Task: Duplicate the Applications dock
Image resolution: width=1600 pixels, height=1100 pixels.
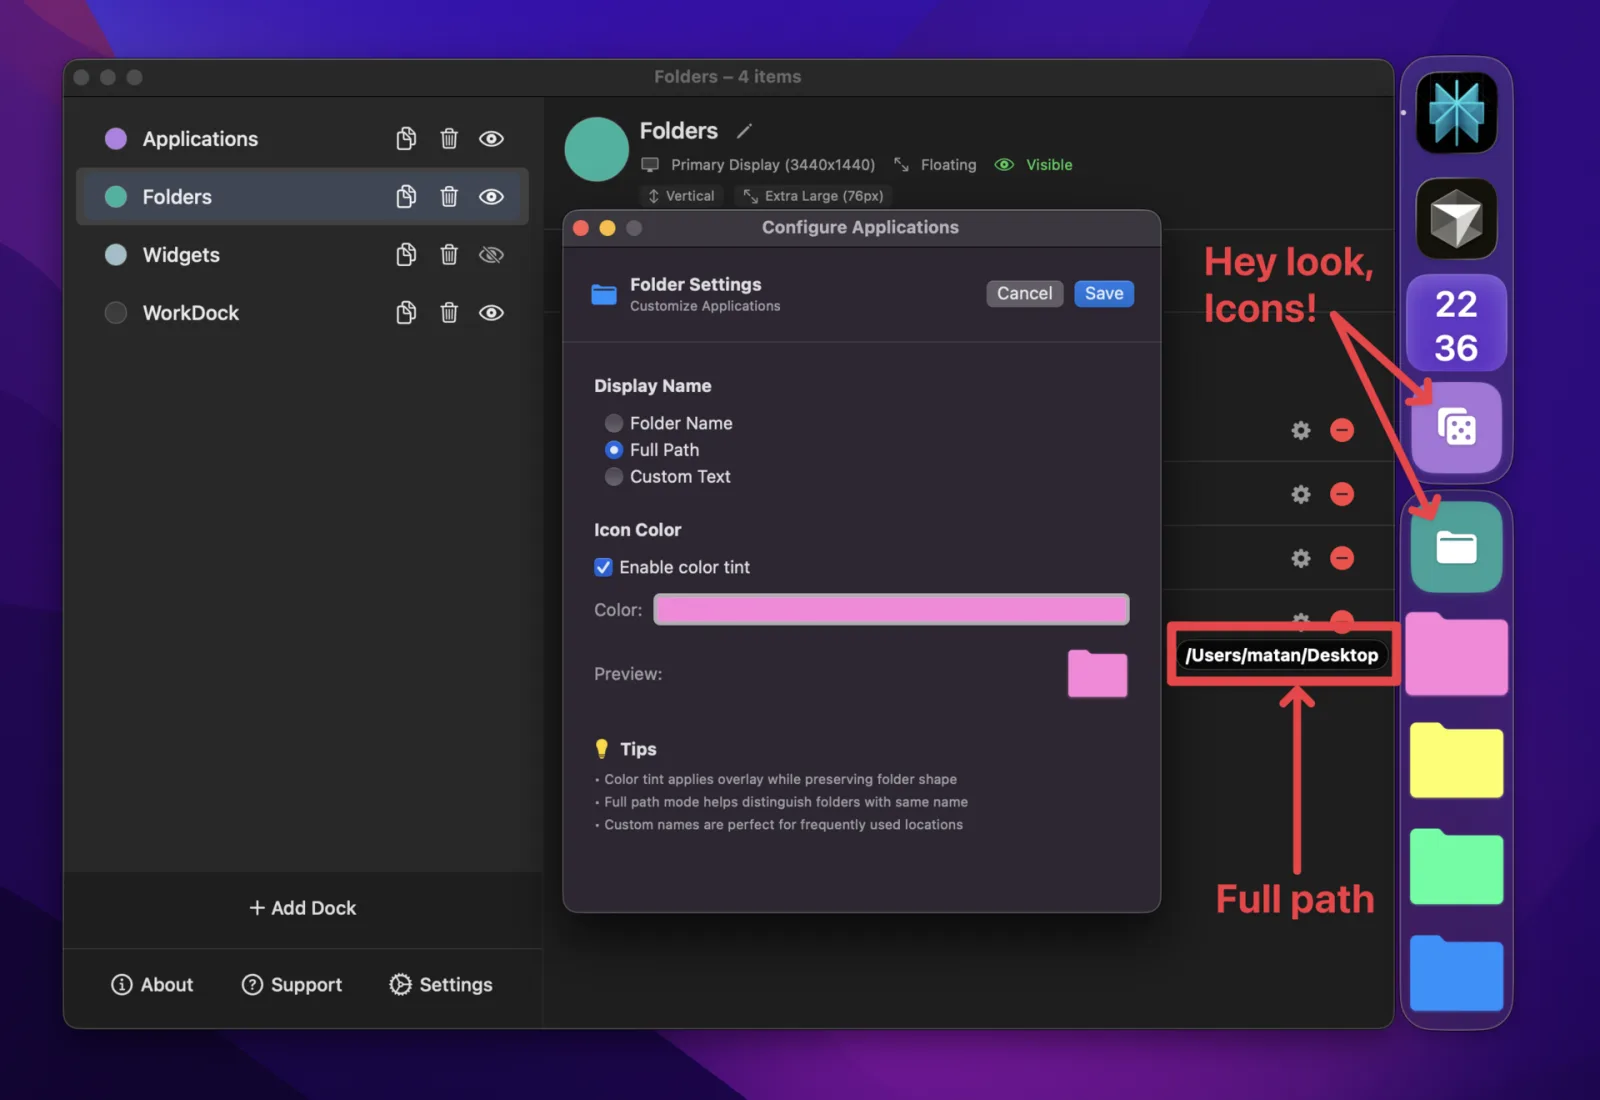Action: [x=406, y=139]
